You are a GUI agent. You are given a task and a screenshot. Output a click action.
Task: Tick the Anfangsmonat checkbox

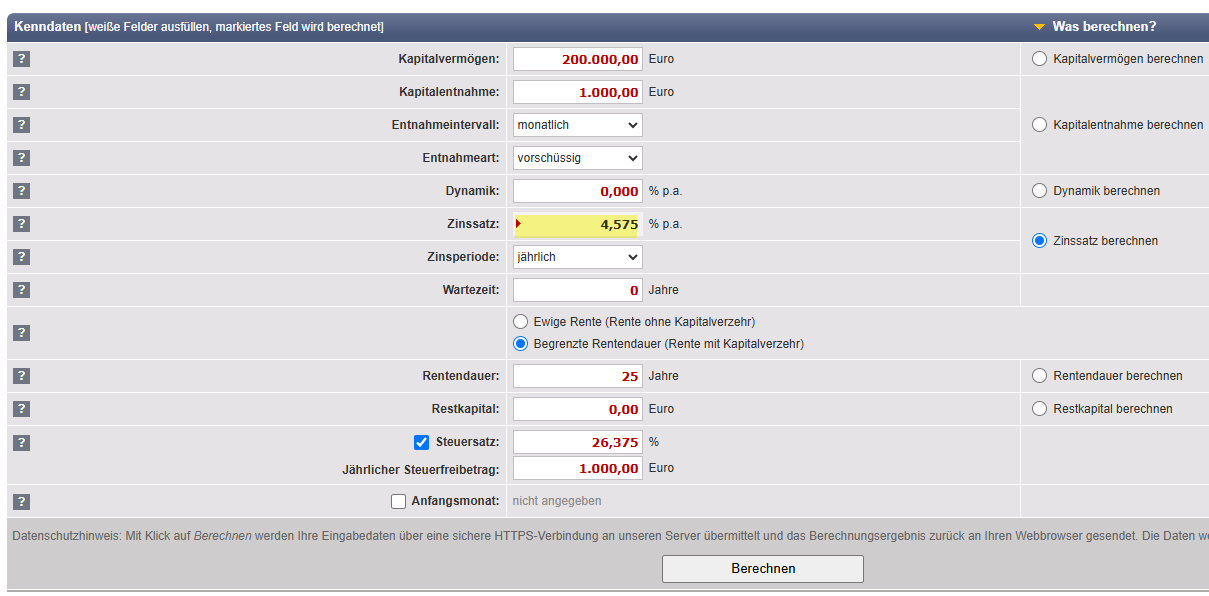[398, 501]
